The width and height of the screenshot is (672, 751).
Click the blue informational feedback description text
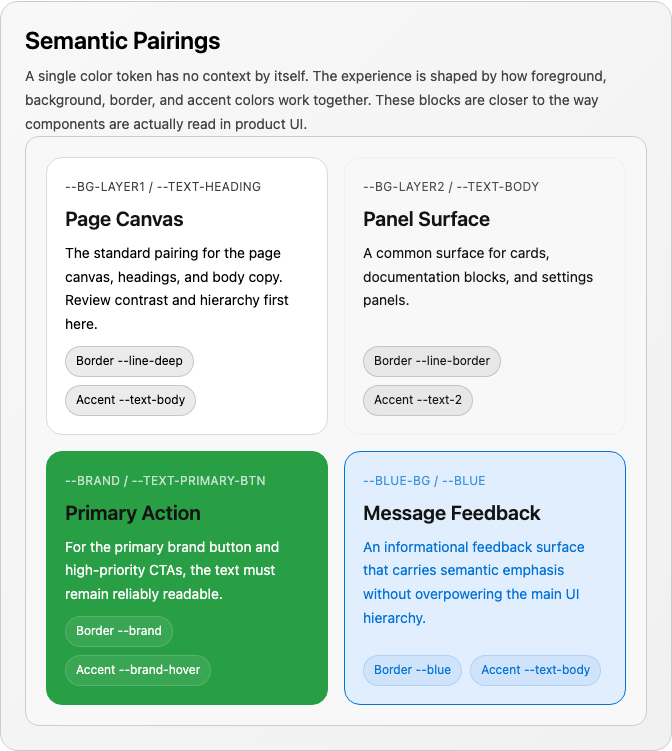tap(473, 582)
